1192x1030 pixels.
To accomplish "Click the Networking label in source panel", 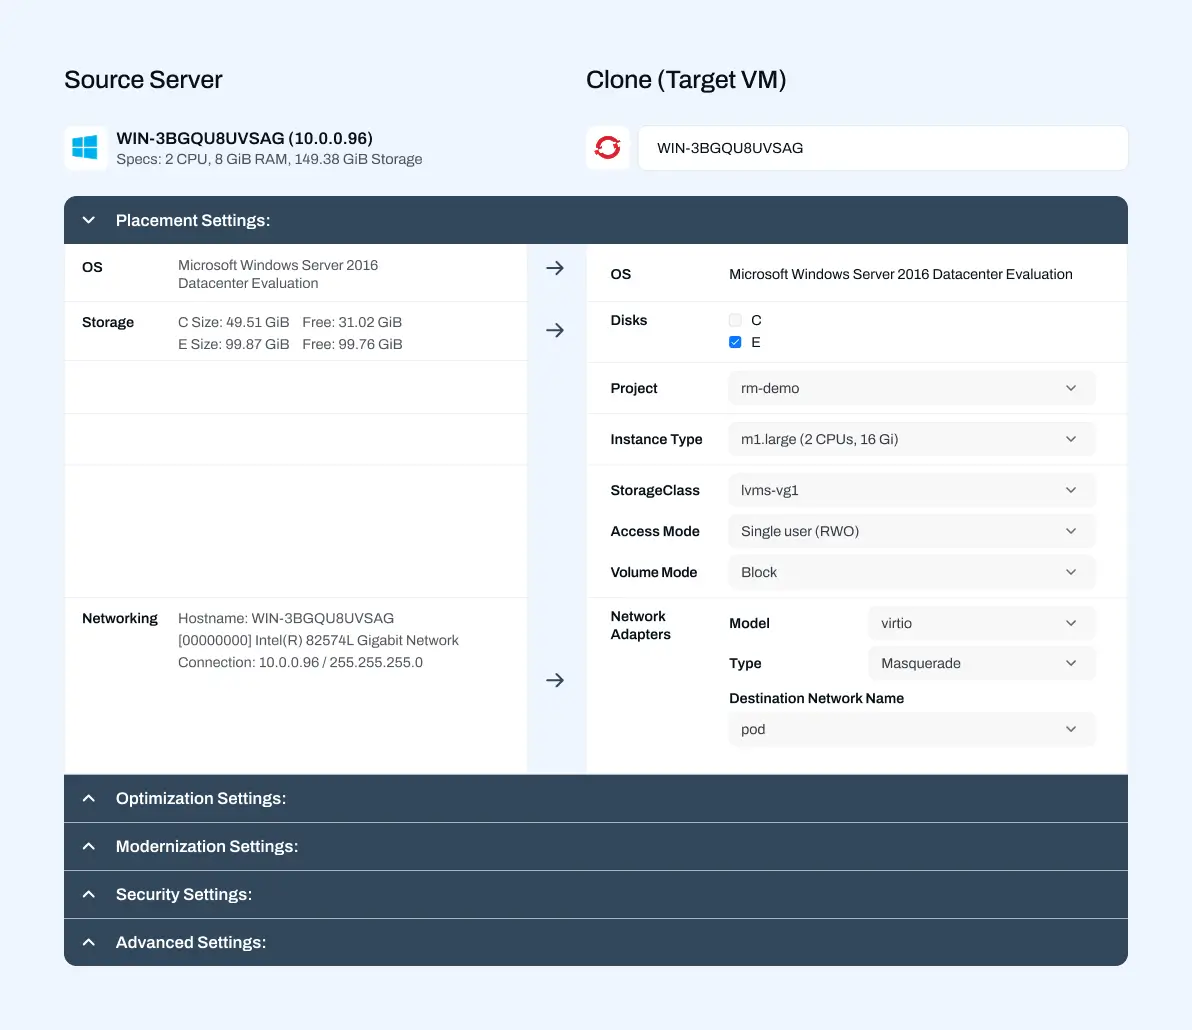I will pyautogui.click(x=120, y=619).
